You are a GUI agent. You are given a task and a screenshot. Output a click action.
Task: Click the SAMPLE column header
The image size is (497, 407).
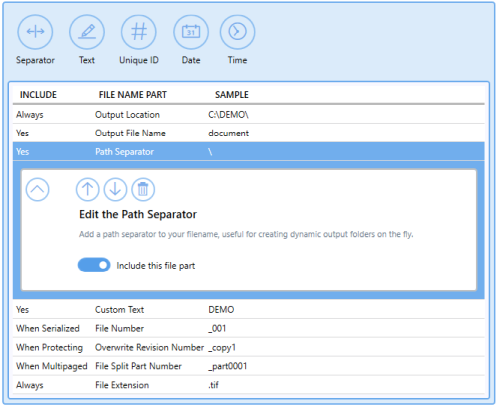pos(232,95)
